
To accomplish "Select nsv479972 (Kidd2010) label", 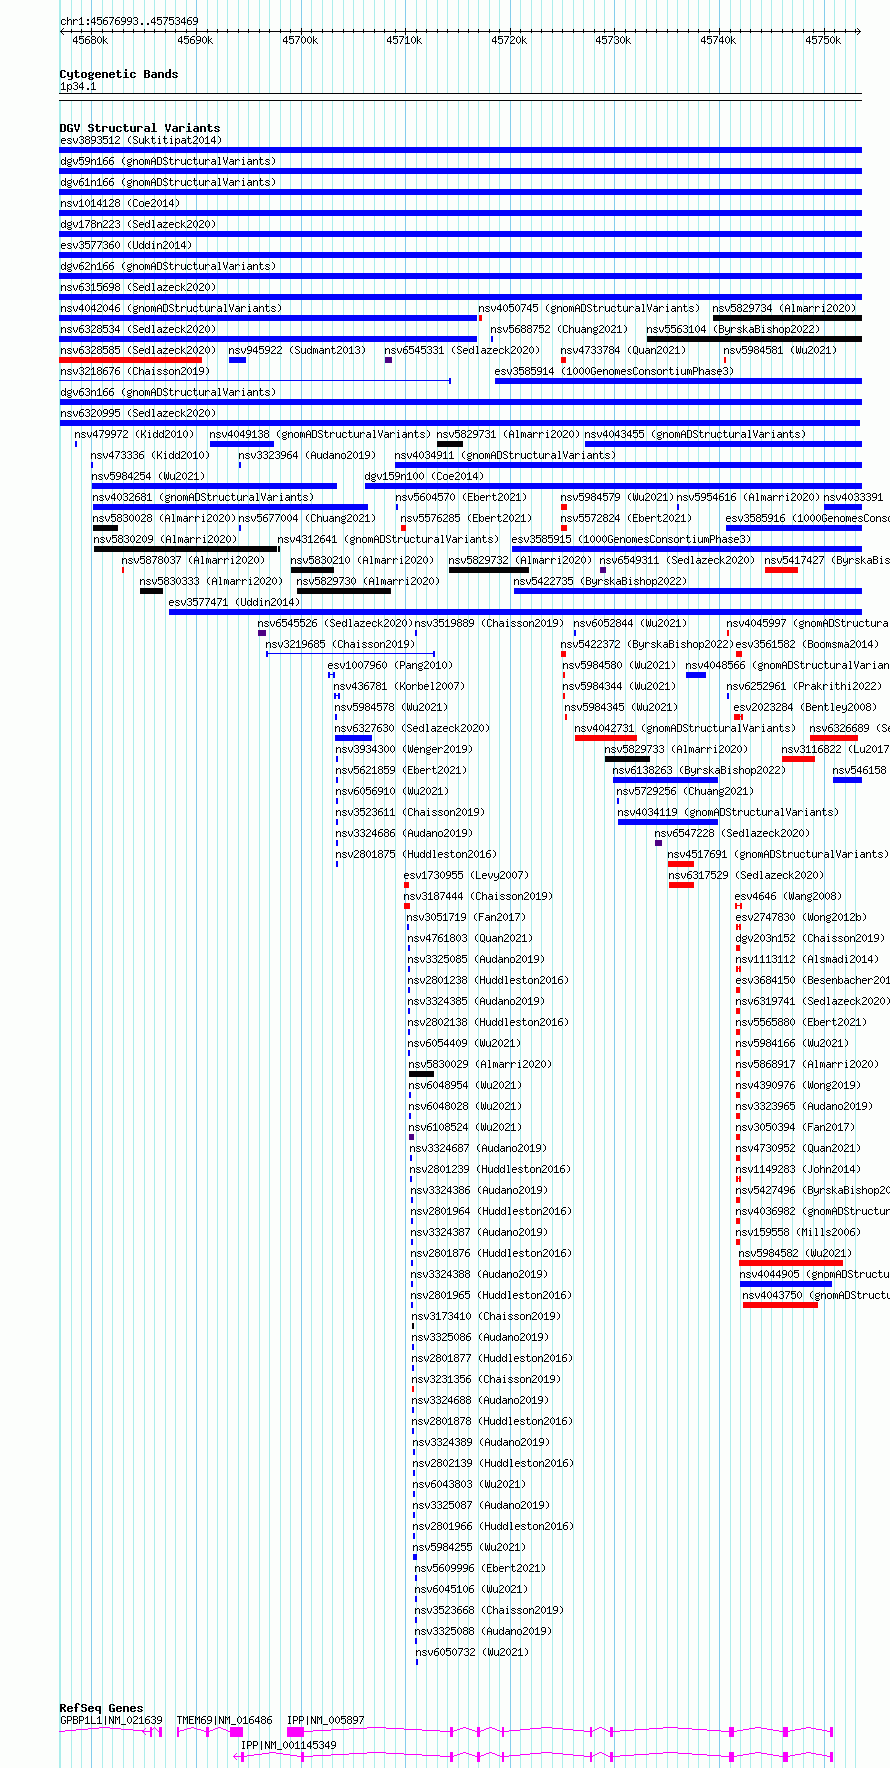I will click(134, 434).
